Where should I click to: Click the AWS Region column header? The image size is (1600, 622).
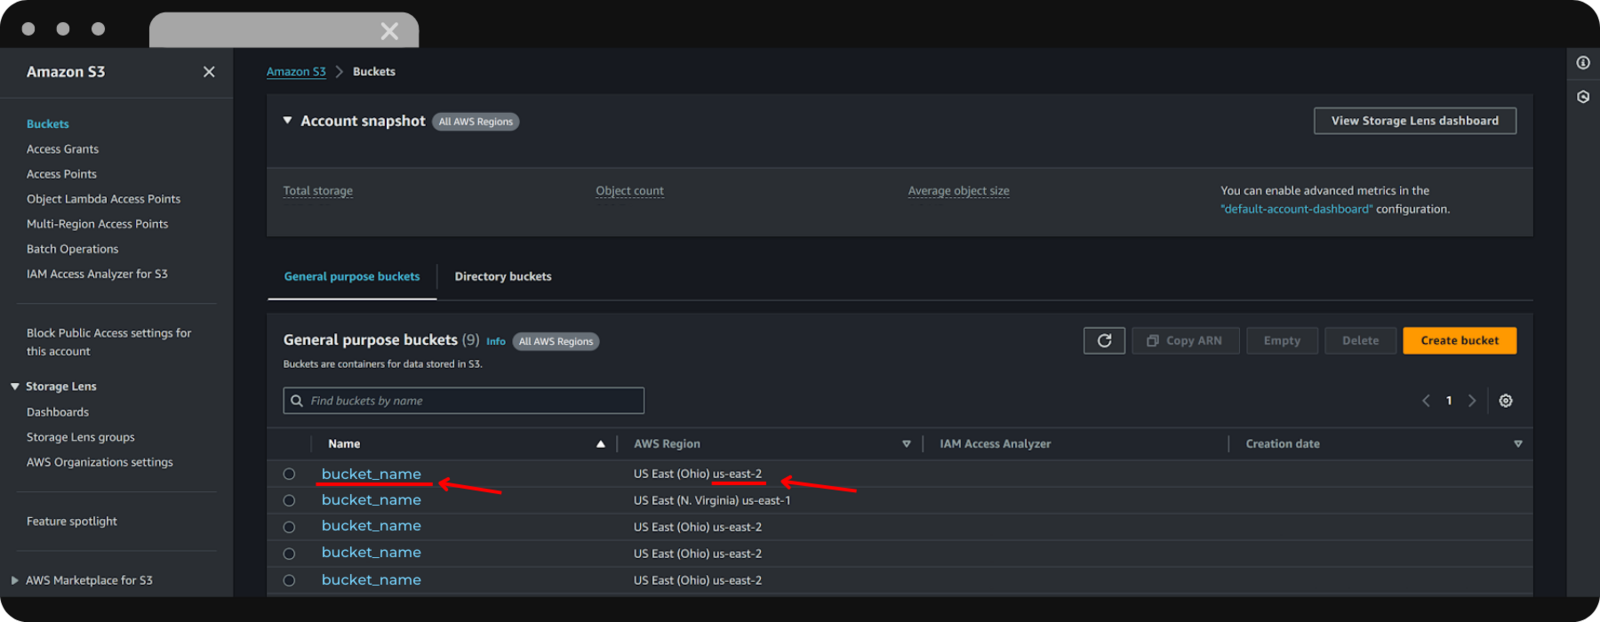[x=667, y=444]
